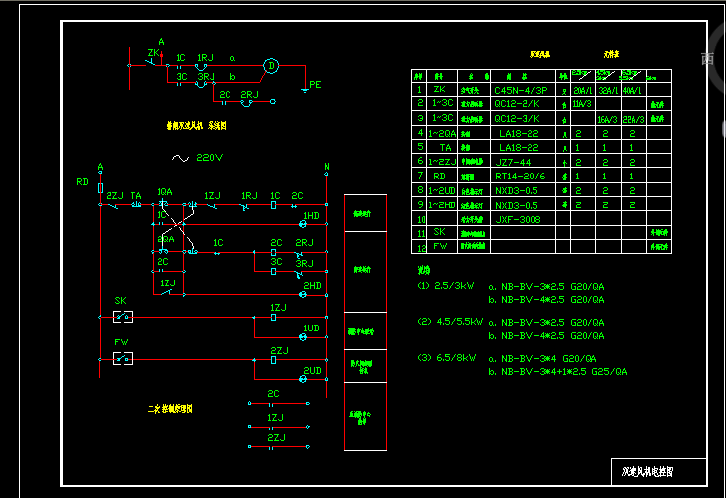This screenshot has height=498, width=726.
Task: Select the 20A/1 rating cell
Action: coord(582,91)
